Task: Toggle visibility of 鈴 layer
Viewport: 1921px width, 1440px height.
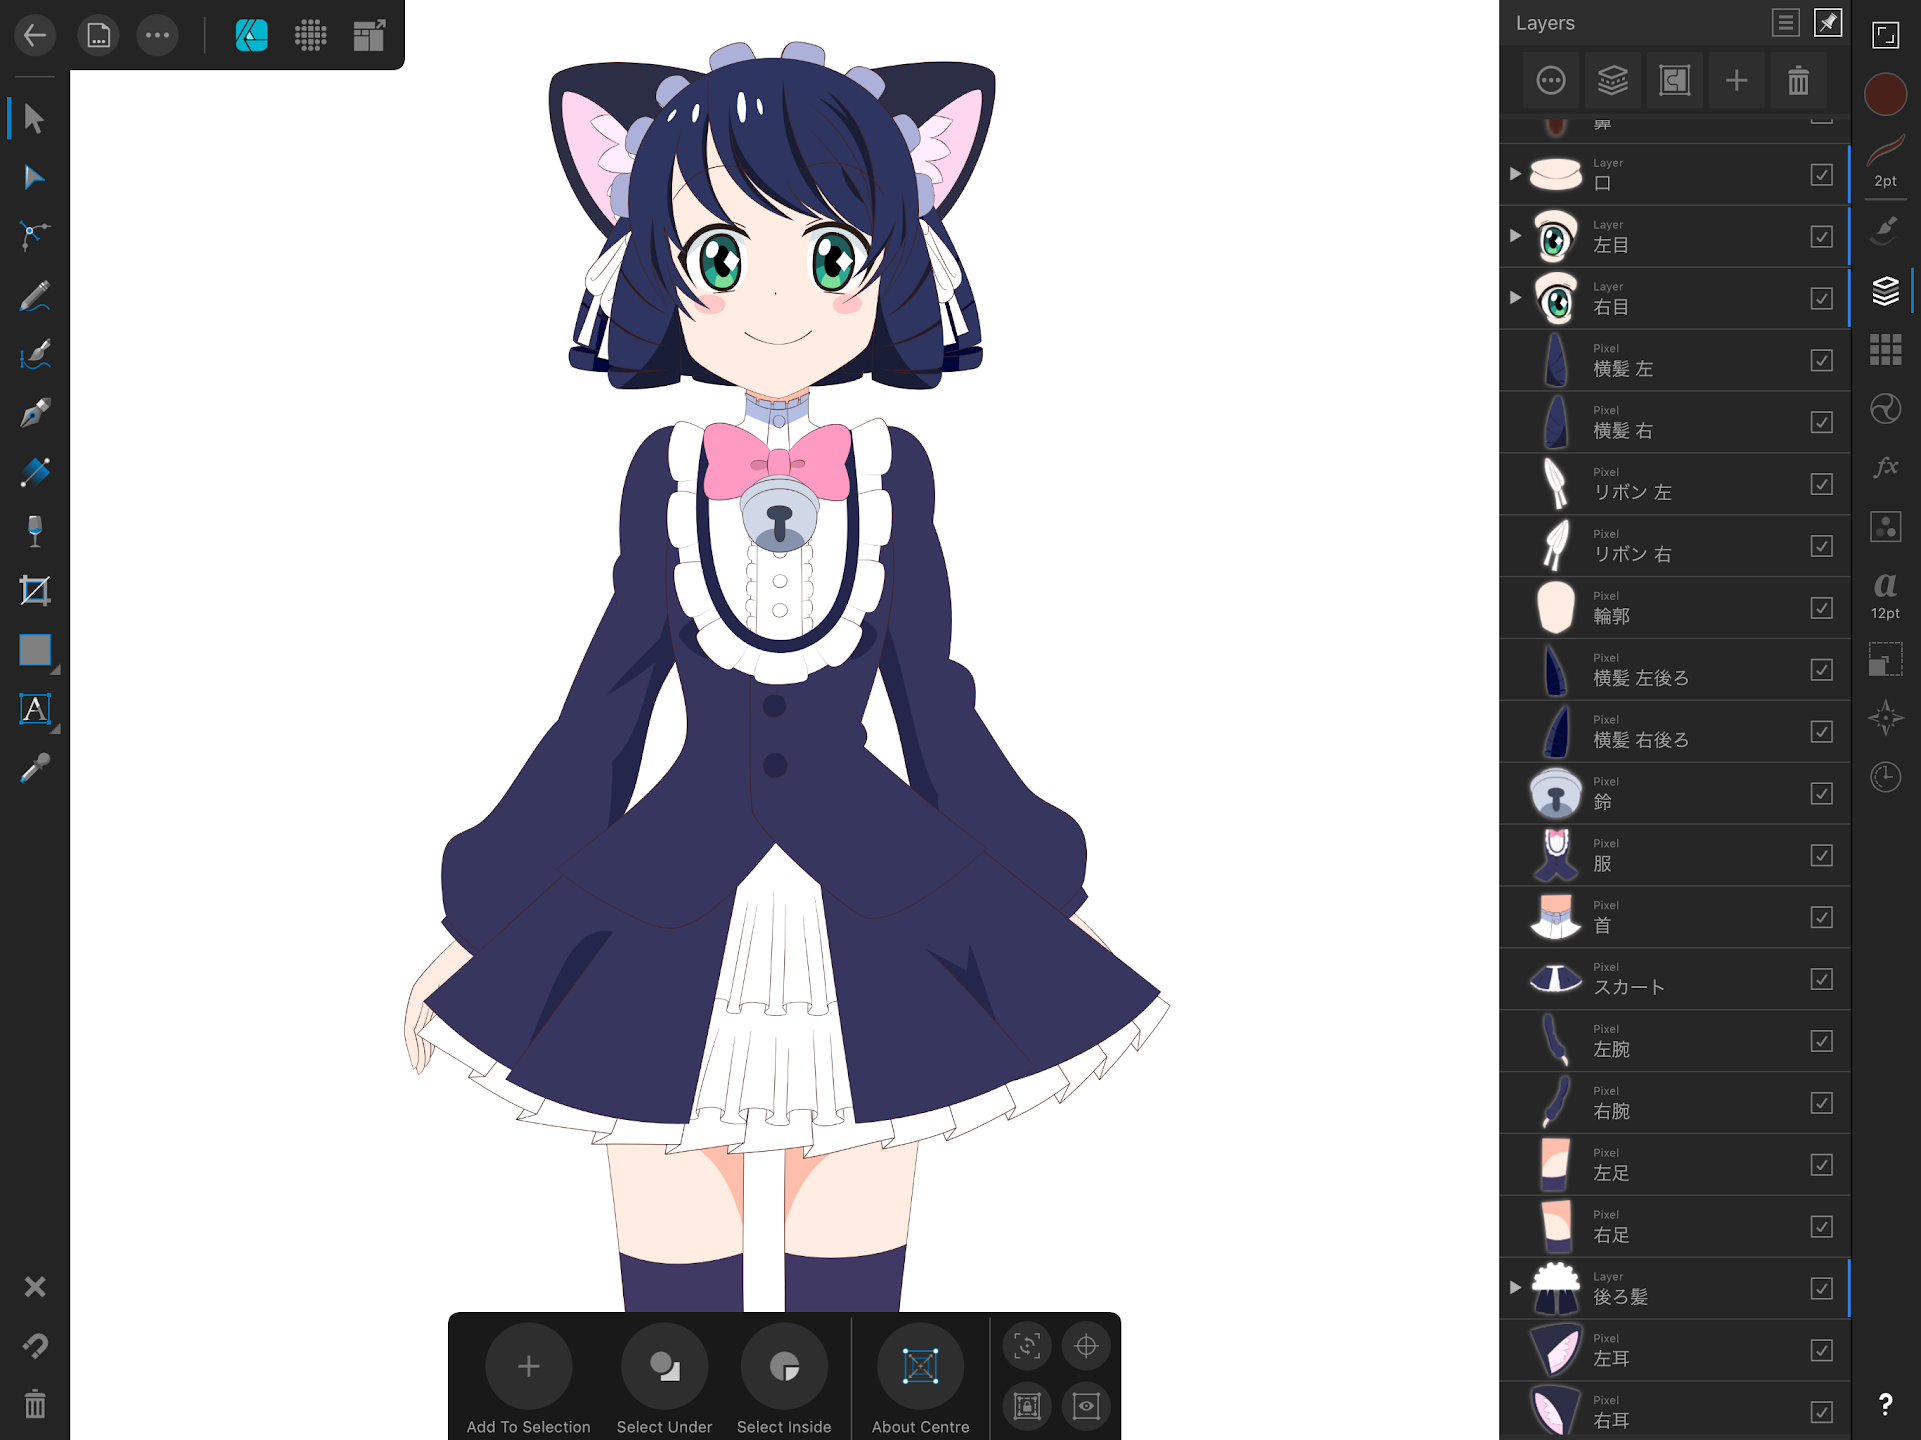Action: click(1821, 794)
